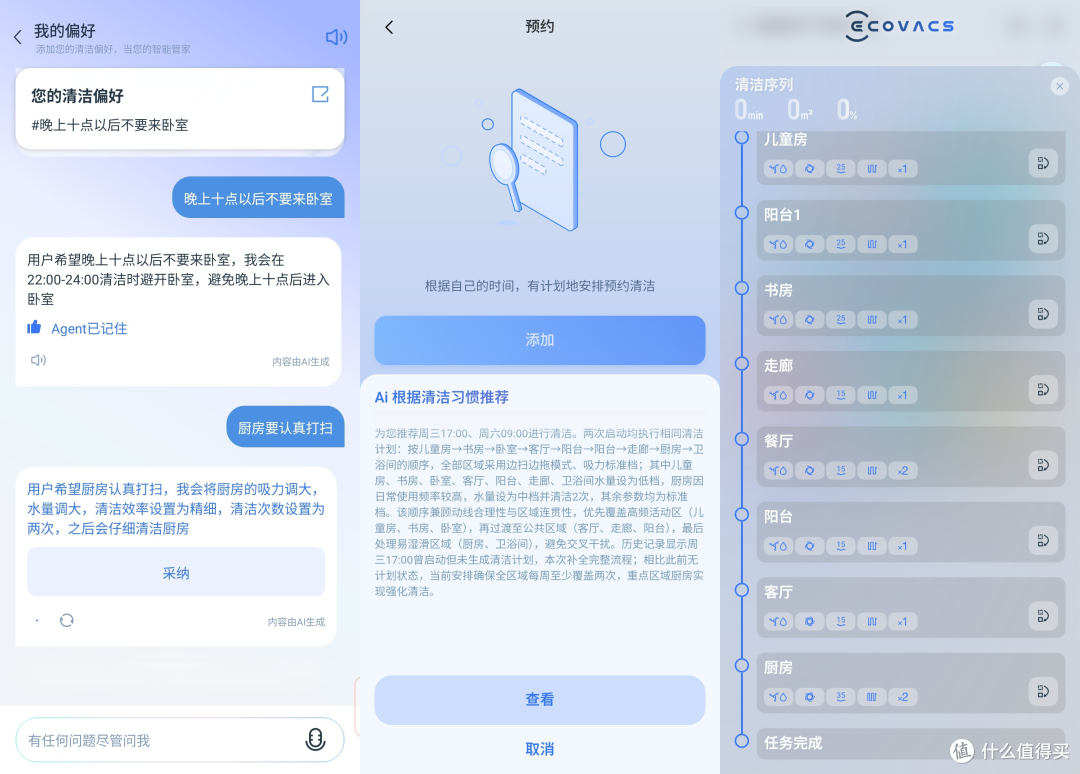Tap the 添加 schedule button
This screenshot has width=1080, height=774.
[x=540, y=340]
